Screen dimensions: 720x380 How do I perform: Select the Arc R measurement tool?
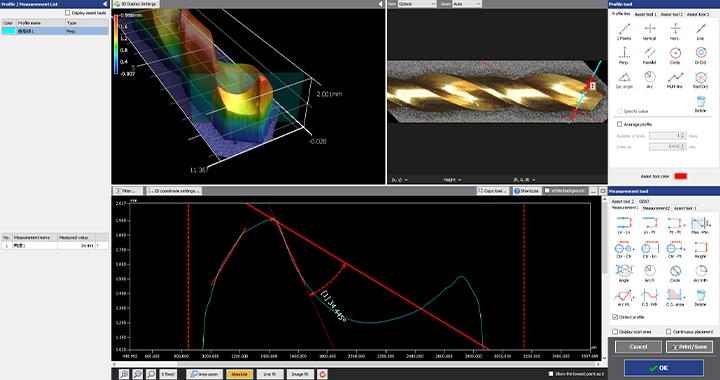(649, 274)
